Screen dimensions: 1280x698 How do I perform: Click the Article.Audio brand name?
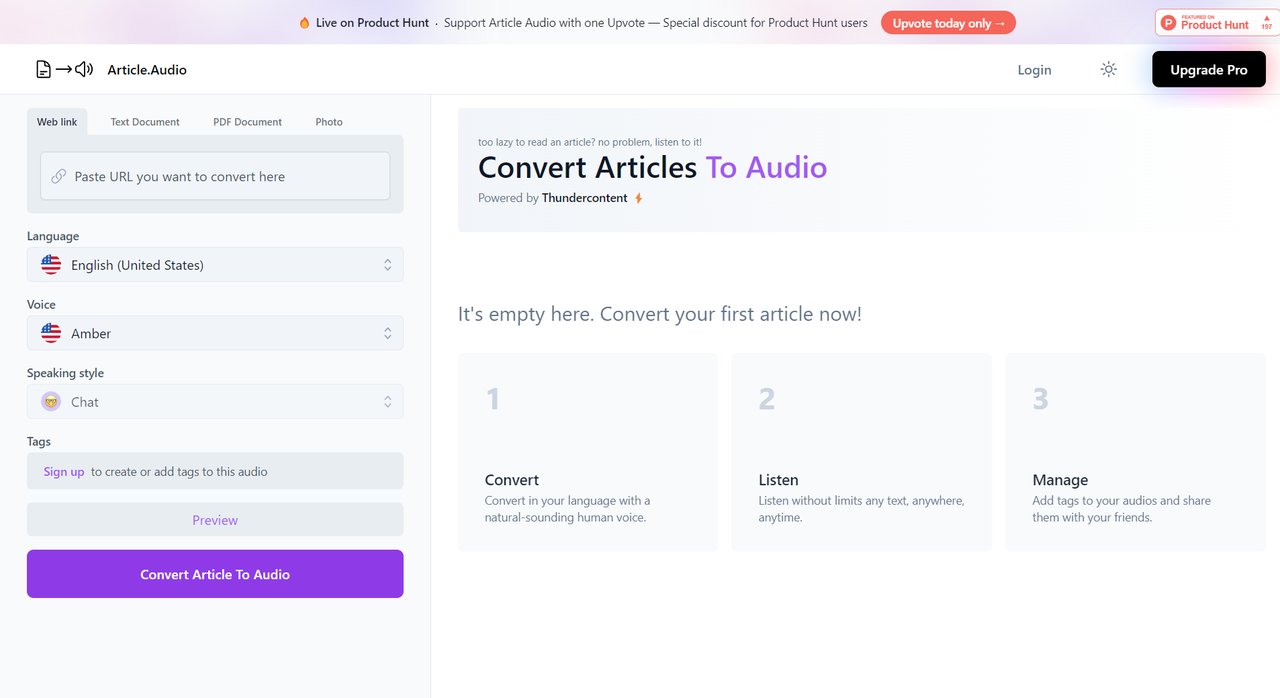coord(147,70)
